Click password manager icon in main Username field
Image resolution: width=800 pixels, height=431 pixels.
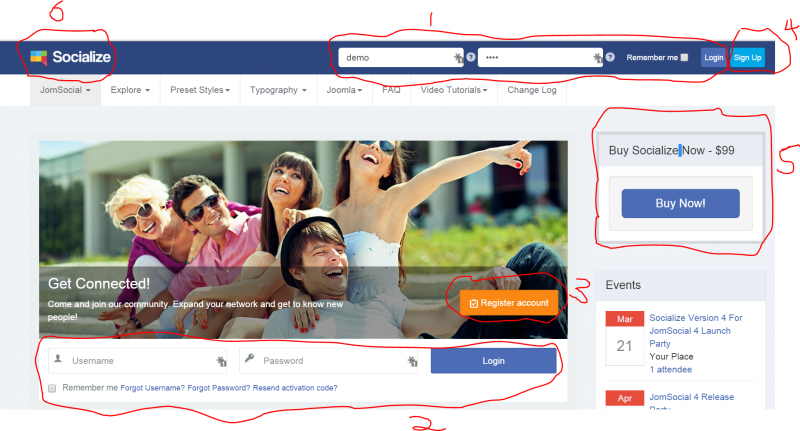[221, 361]
